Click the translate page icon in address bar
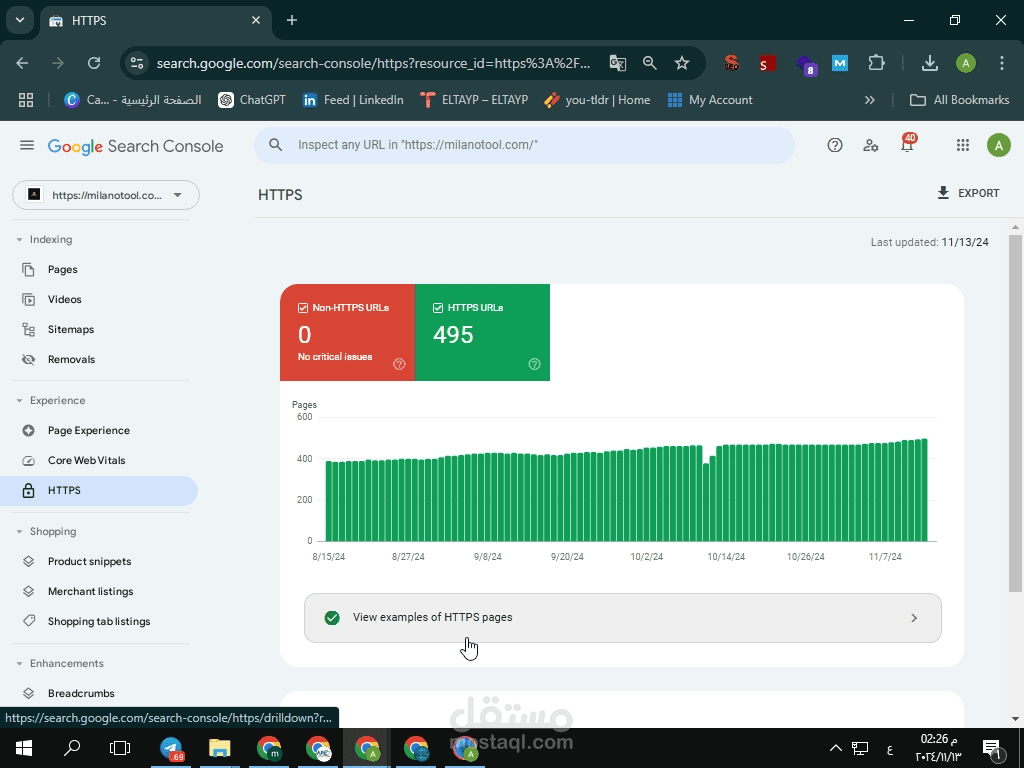 pyautogui.click(x=617, y=63)
